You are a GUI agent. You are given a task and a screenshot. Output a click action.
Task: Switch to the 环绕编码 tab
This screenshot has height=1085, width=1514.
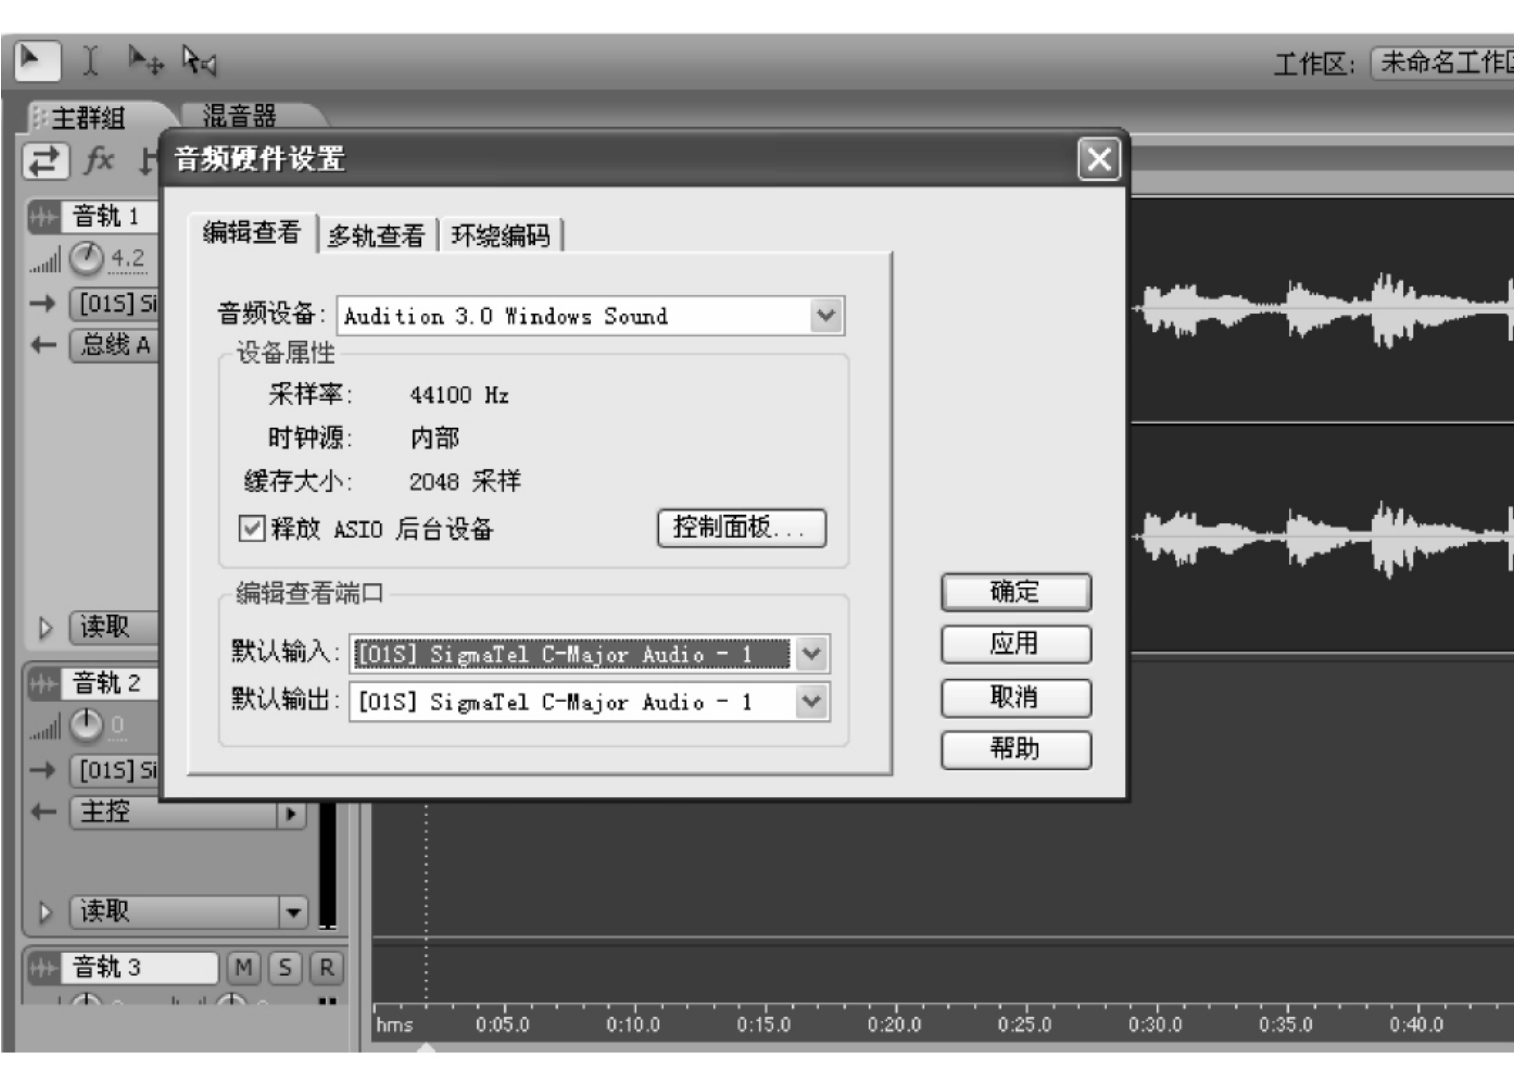[x=500, y=236]
